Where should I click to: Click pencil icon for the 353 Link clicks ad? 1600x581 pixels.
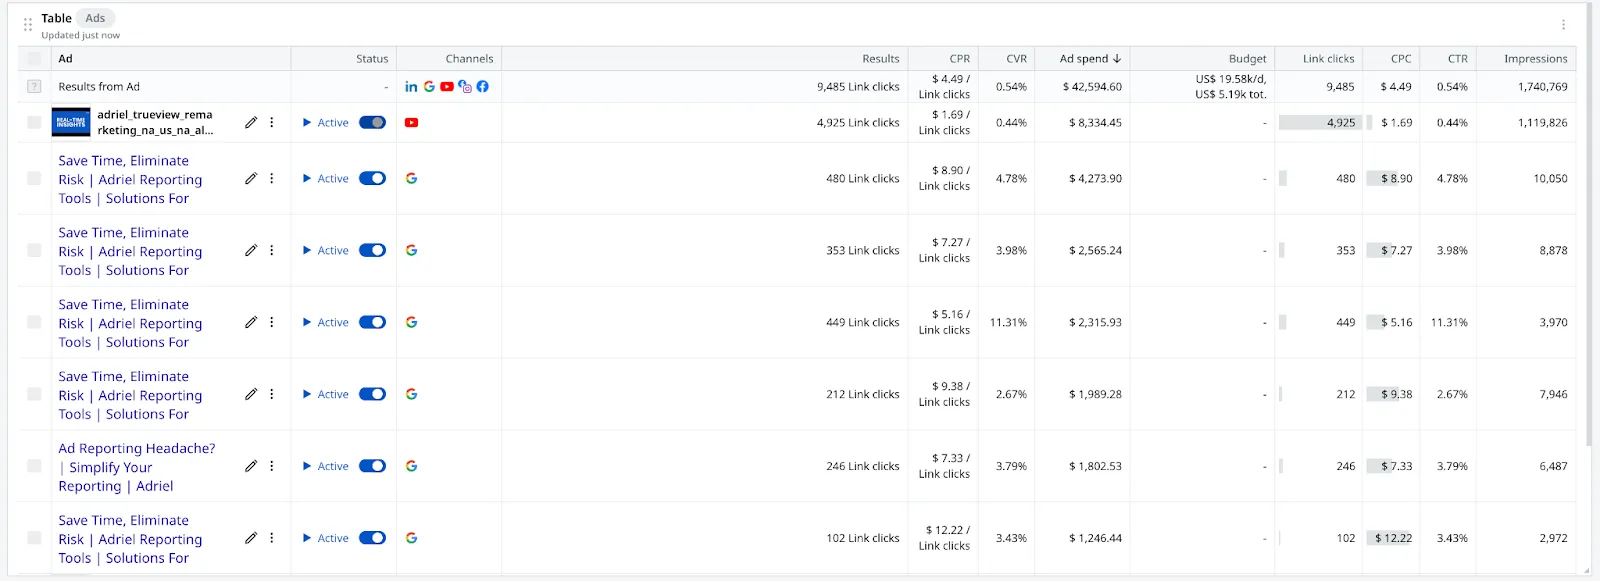coord(251,251)
